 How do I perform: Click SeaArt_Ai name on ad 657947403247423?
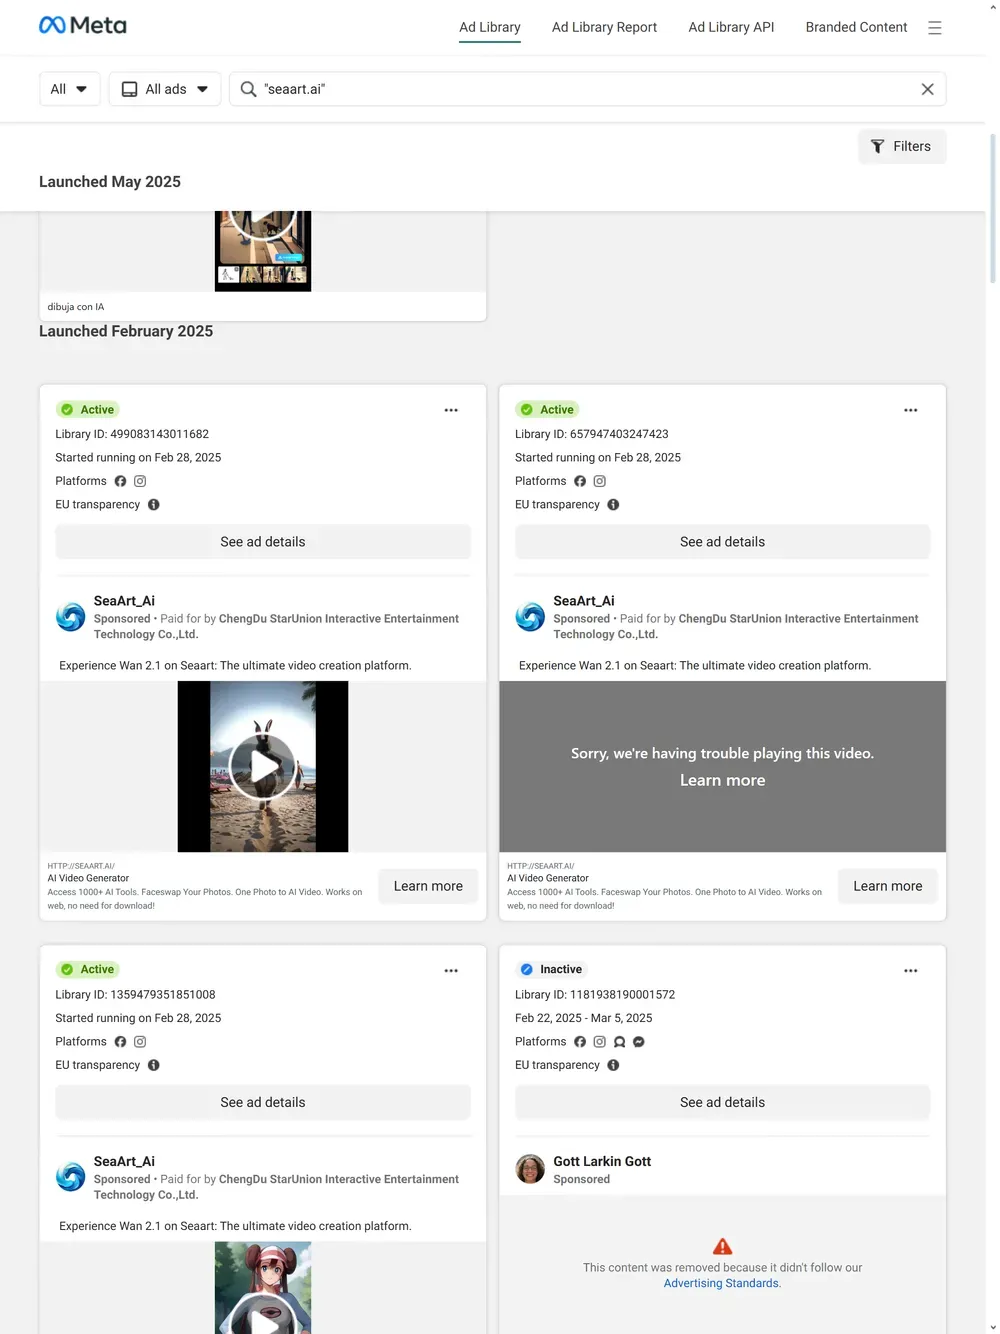click(x=584, y=601)
